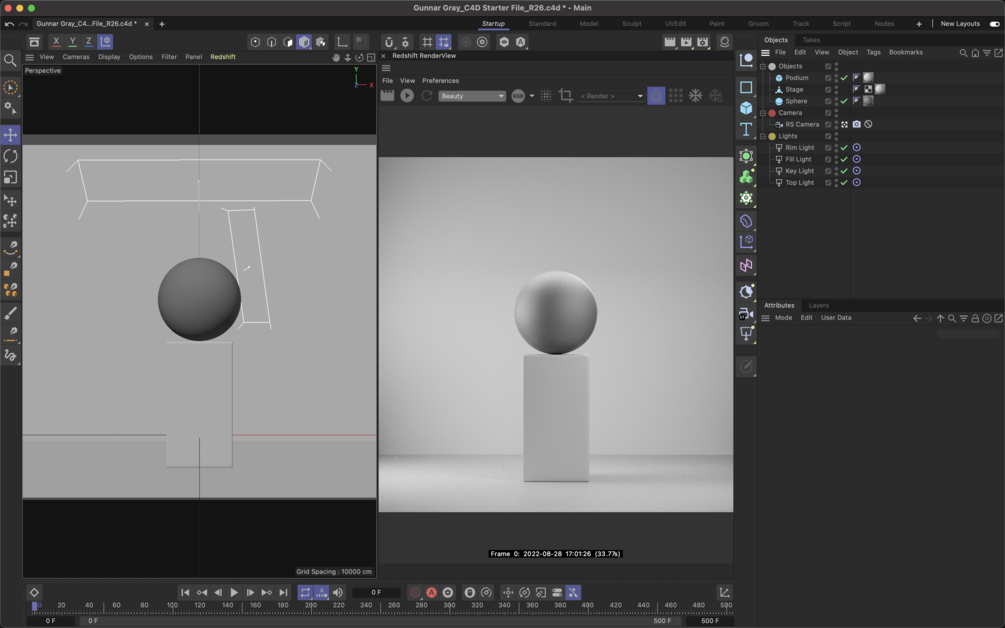Click the current frame 0 F field
This screenshot has height=628, width=1005.
[376, 592]
